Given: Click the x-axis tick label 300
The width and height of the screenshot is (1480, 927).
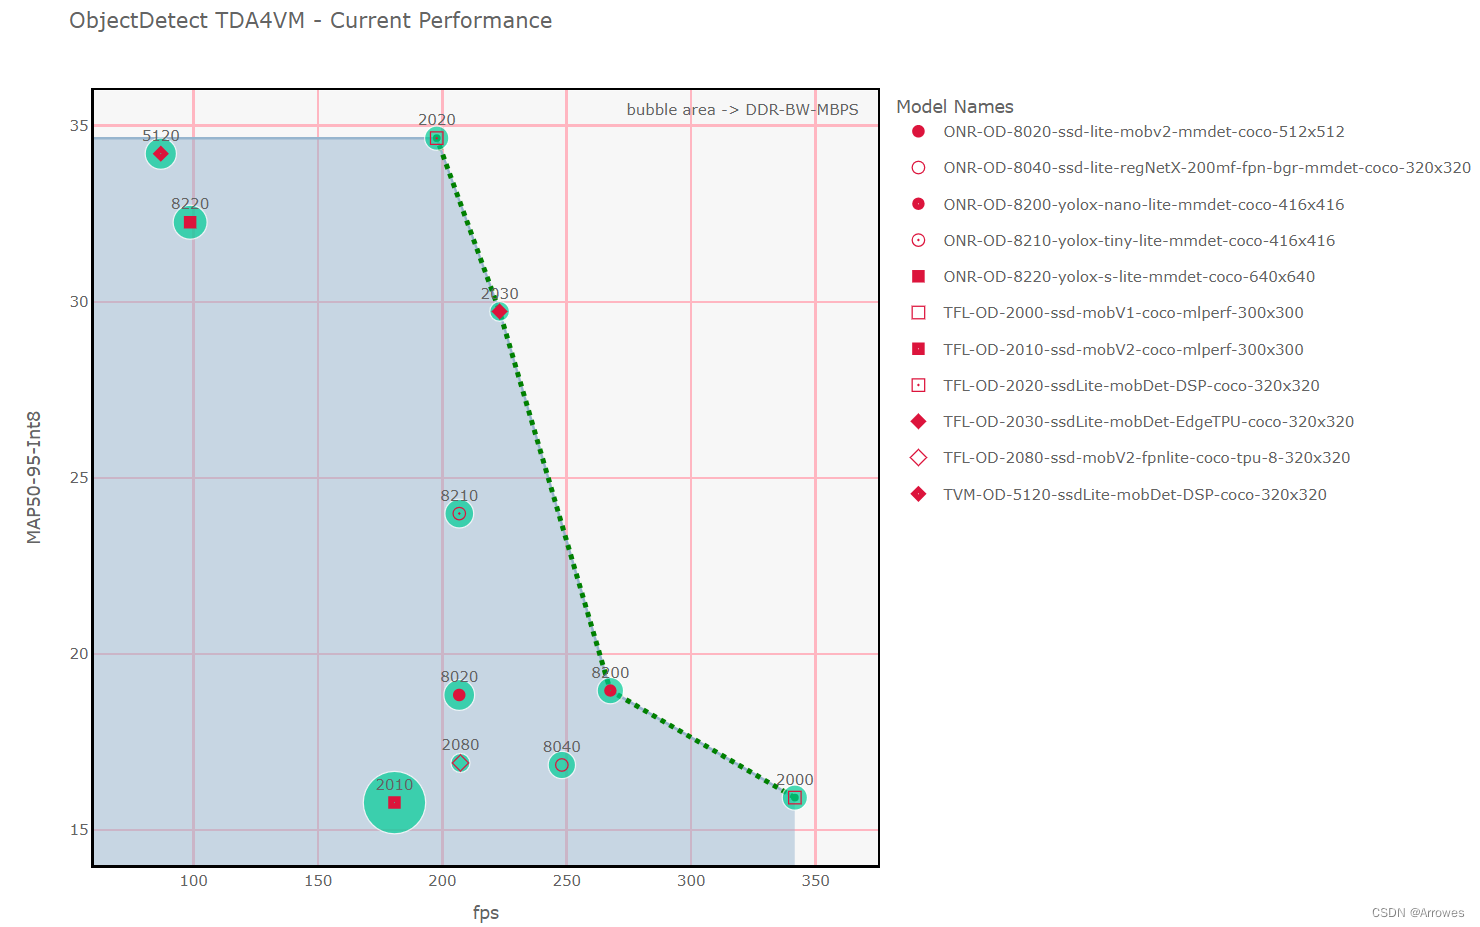Looking at the screenshot, I should (691, 880).
